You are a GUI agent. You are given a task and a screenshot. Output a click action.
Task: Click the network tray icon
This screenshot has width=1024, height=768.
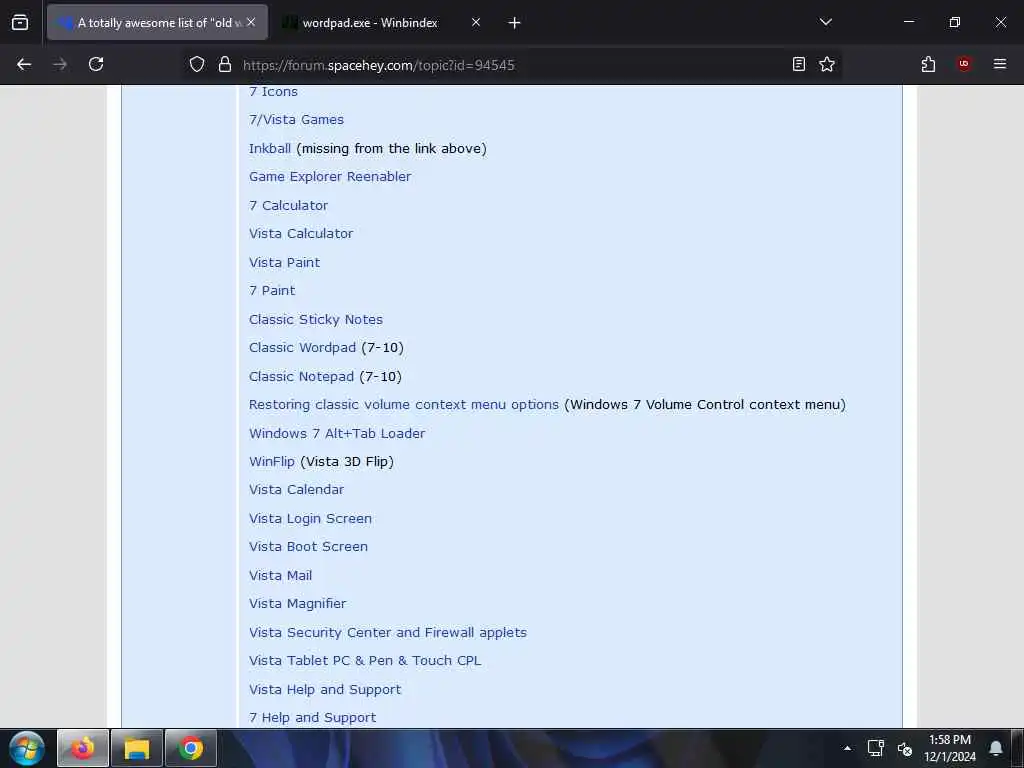[x=875, y=748]
